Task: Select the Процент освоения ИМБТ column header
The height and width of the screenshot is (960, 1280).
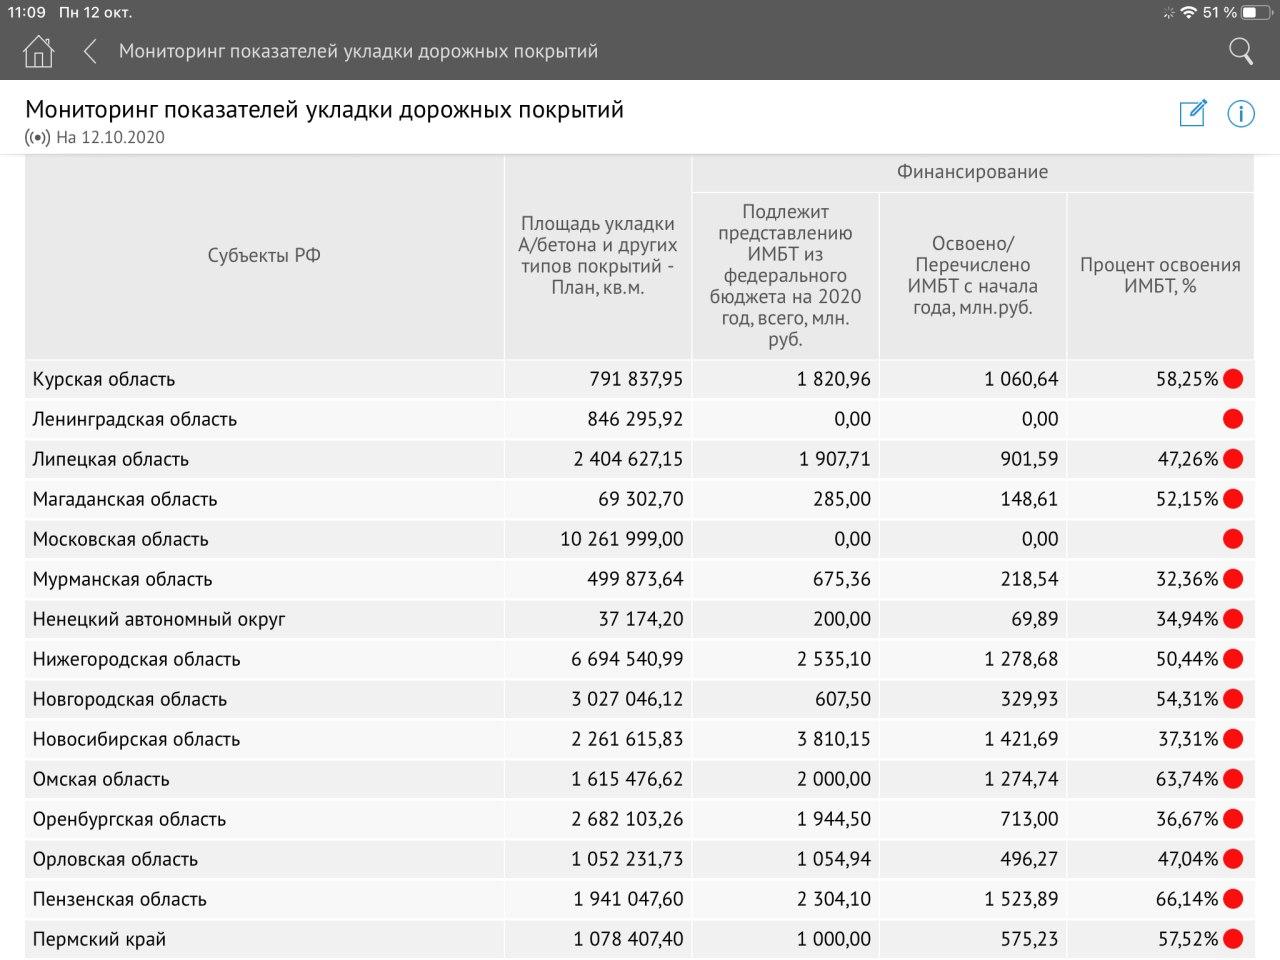Action: (x=1160, y=275)
